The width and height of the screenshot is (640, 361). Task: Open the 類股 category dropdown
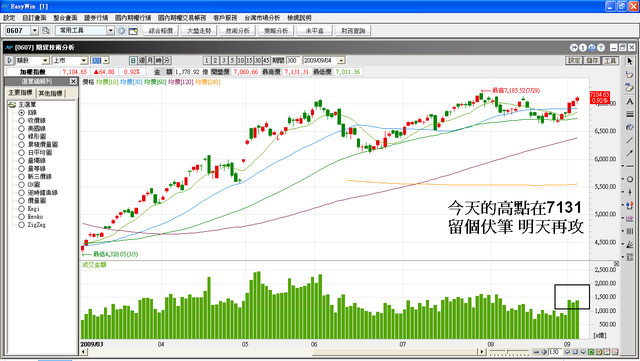coord(45,60)
